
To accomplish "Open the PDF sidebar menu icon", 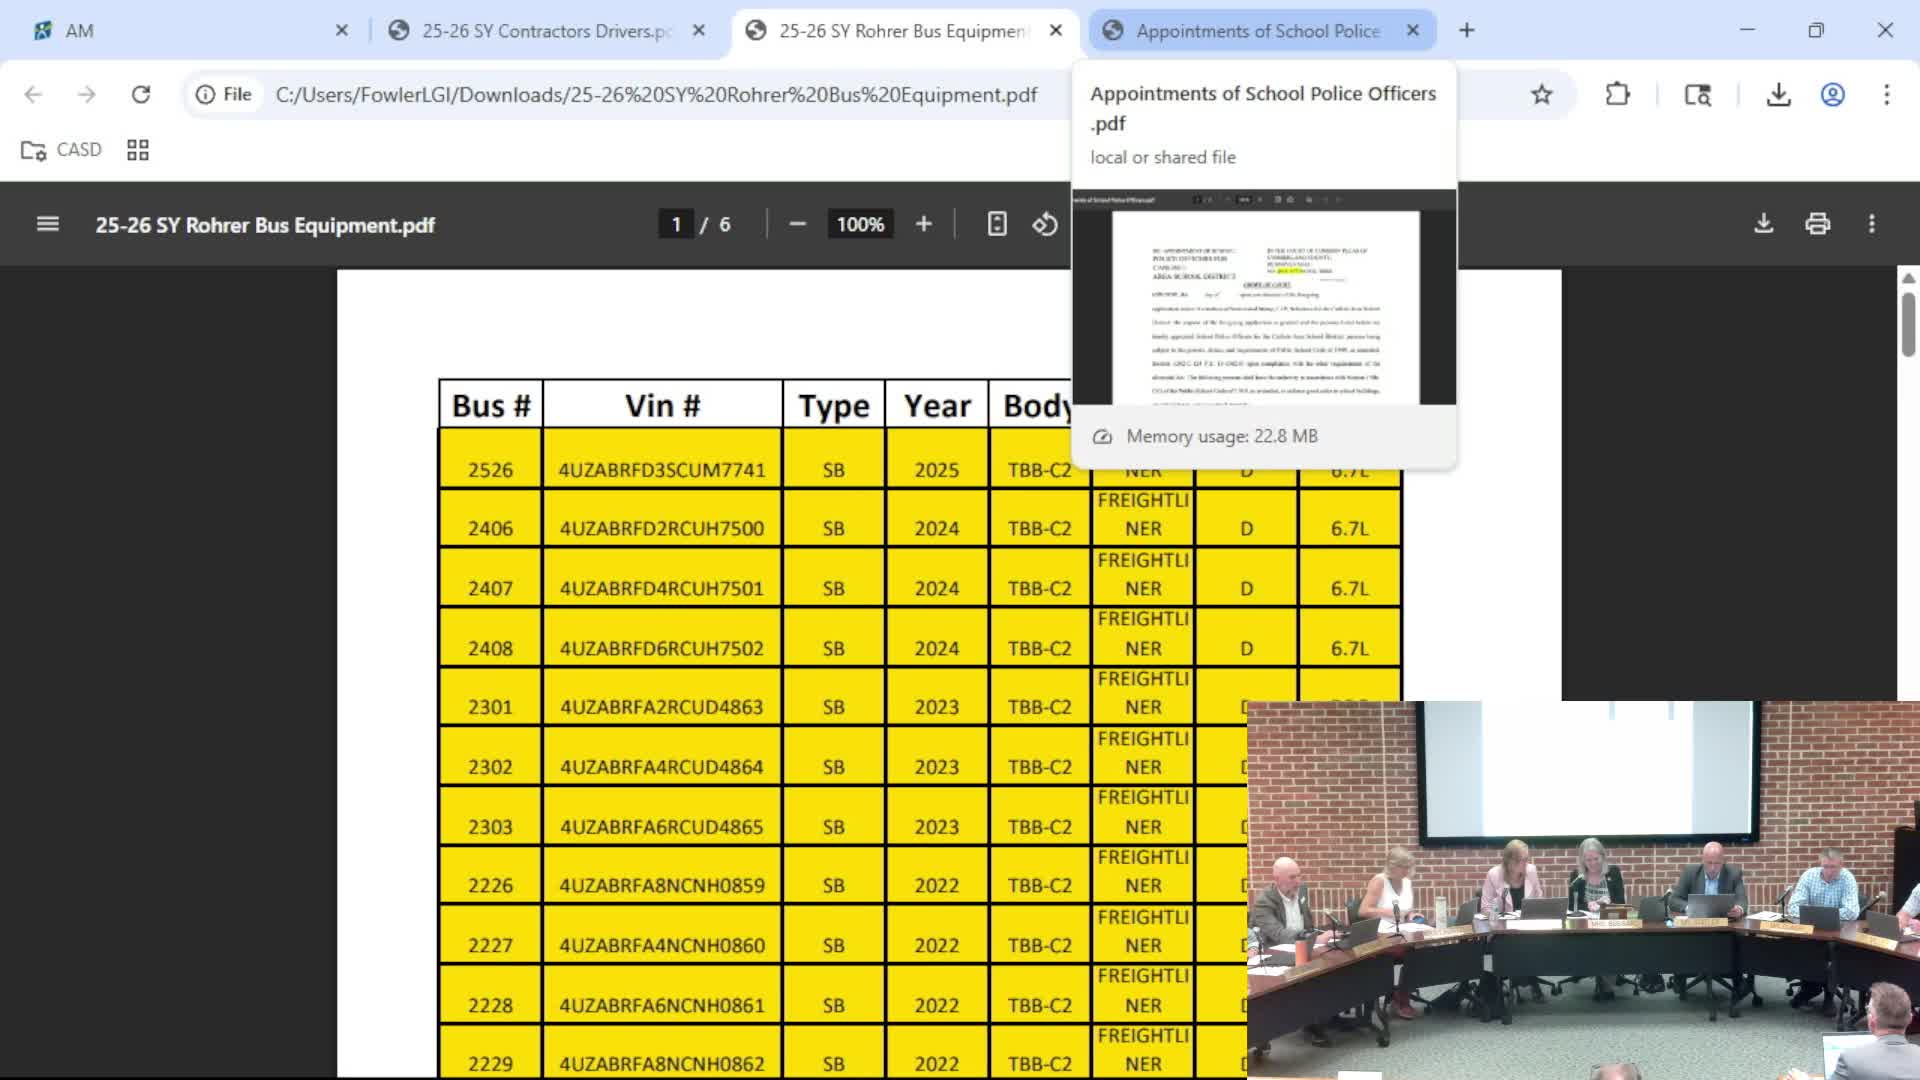I will tap(47, 224).
